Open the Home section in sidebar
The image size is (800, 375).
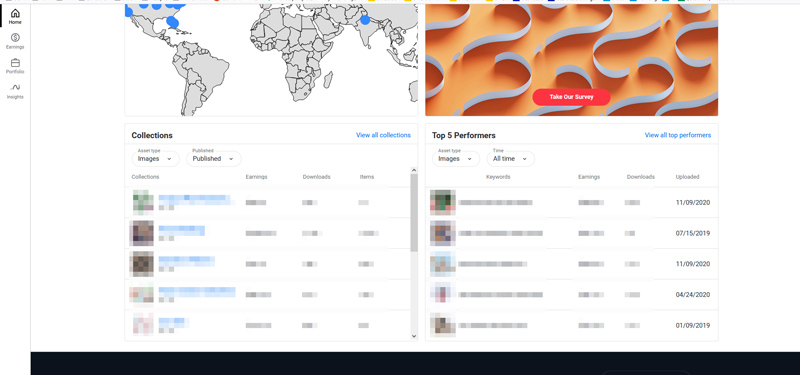pos(15,16)
